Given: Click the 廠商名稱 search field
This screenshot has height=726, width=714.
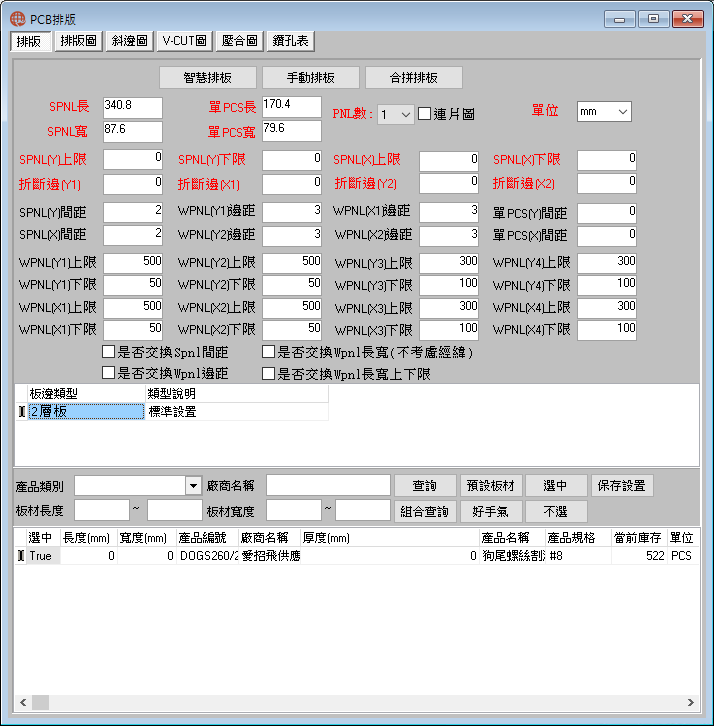Looking at the screenshot, I should 328,486.
